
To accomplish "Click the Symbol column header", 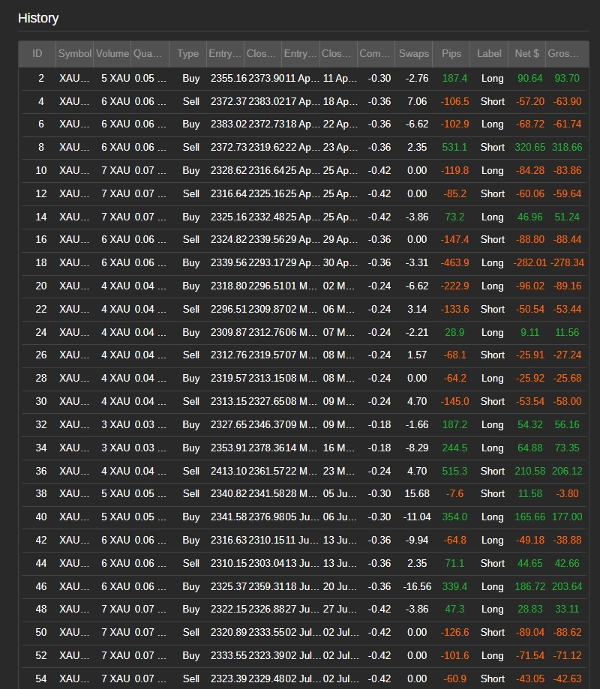I will (x=75, y=54).
